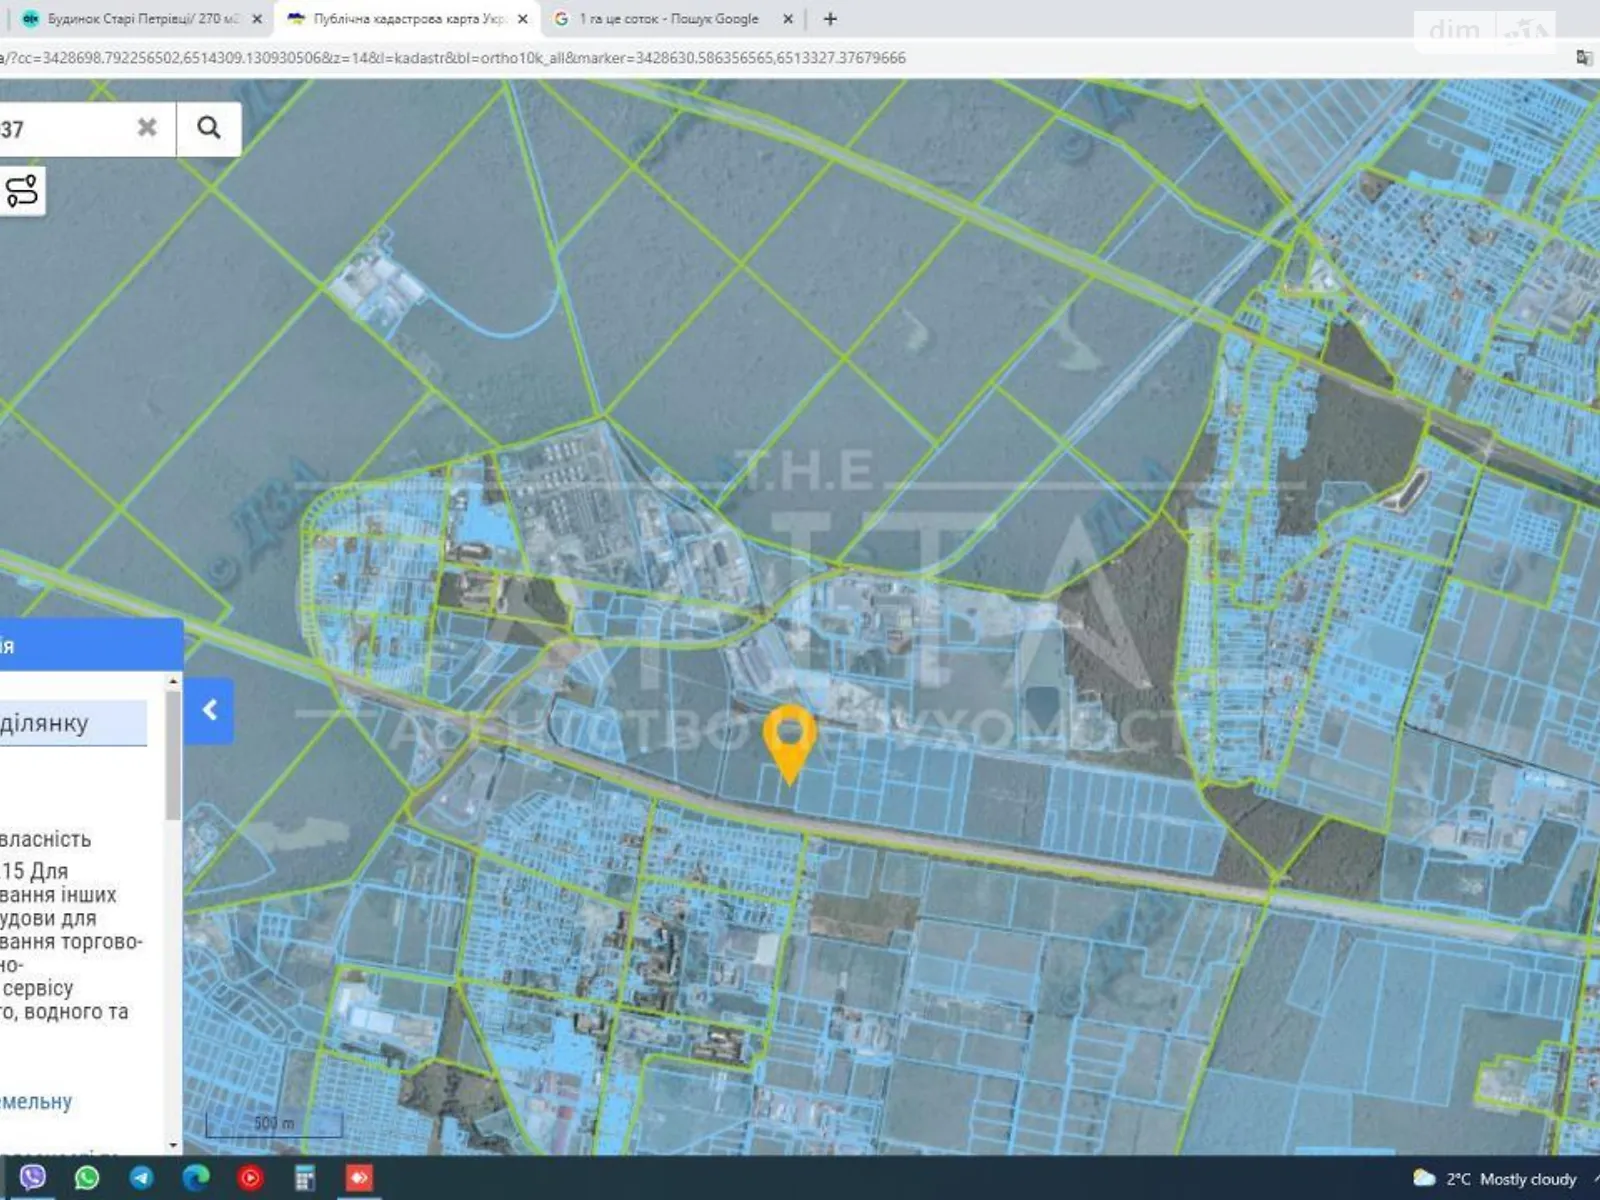Open Calculator from the taskbar
This screenshot has height=1200, width=1600.
coord(304,1178)
